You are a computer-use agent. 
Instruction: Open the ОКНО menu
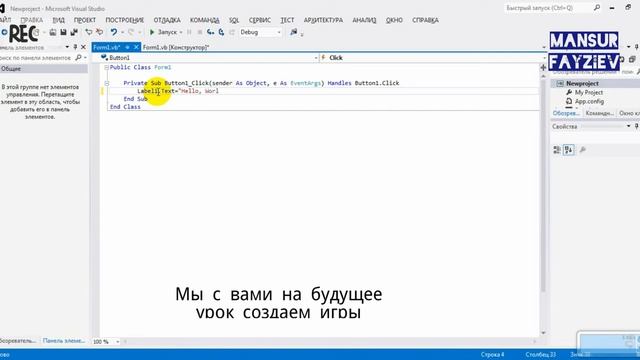(x=394, y=20)
